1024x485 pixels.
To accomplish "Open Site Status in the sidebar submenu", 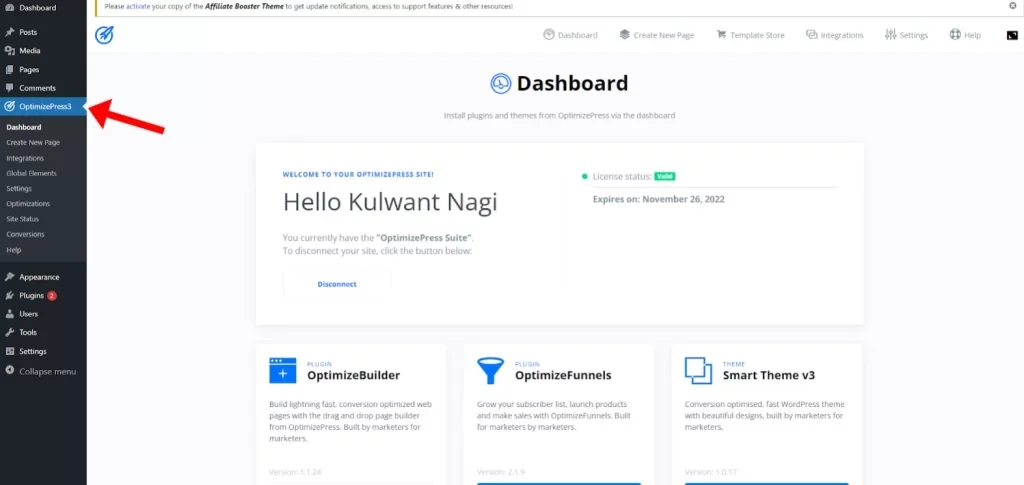I will [x=22, y=218].
